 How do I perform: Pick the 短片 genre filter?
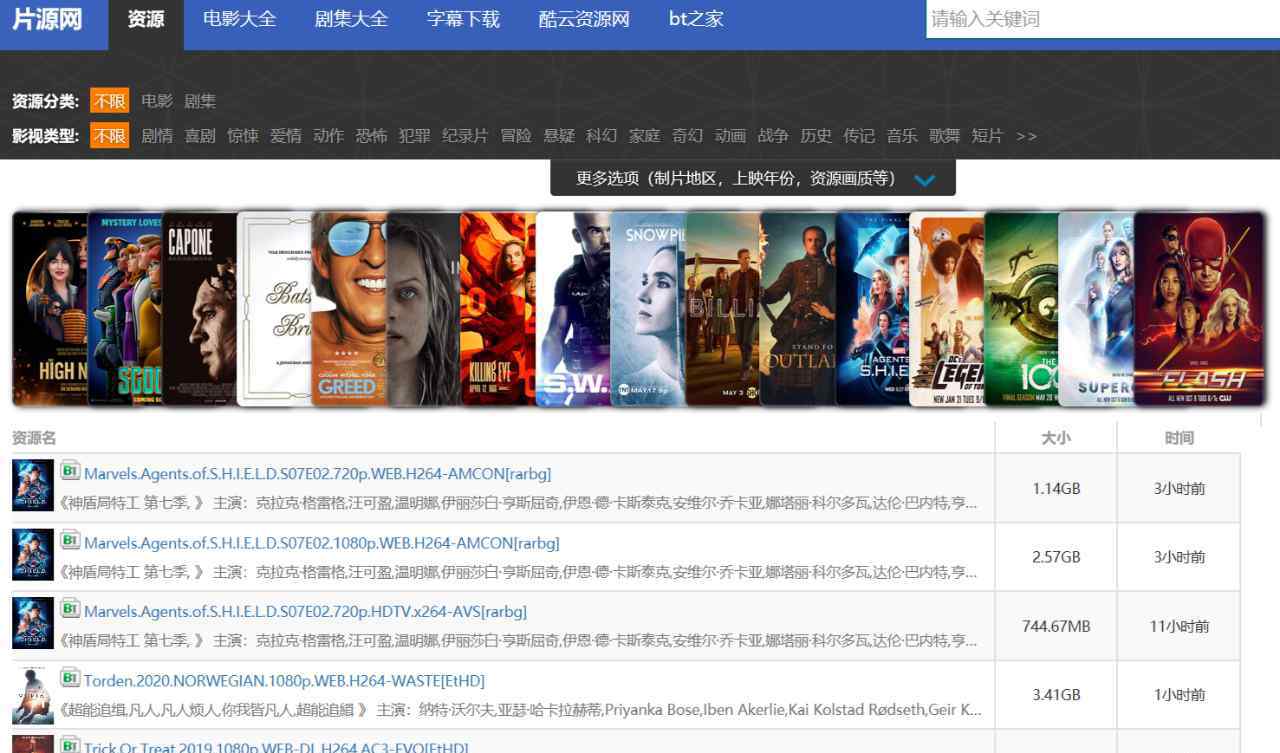coord(988,135)
